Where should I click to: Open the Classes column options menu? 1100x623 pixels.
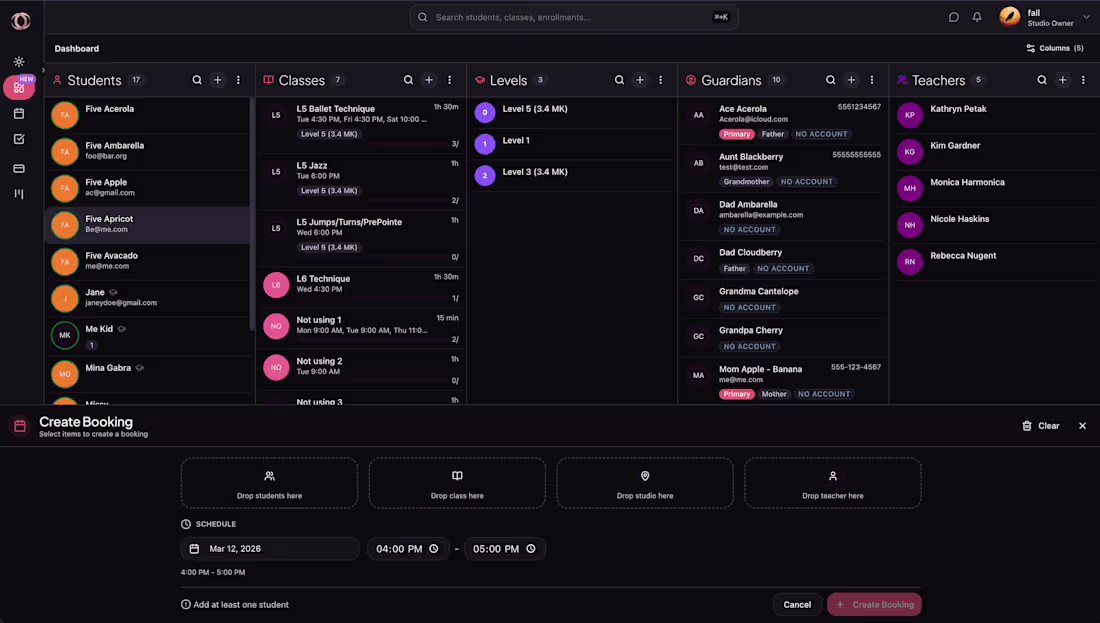[x=450, y=80]
